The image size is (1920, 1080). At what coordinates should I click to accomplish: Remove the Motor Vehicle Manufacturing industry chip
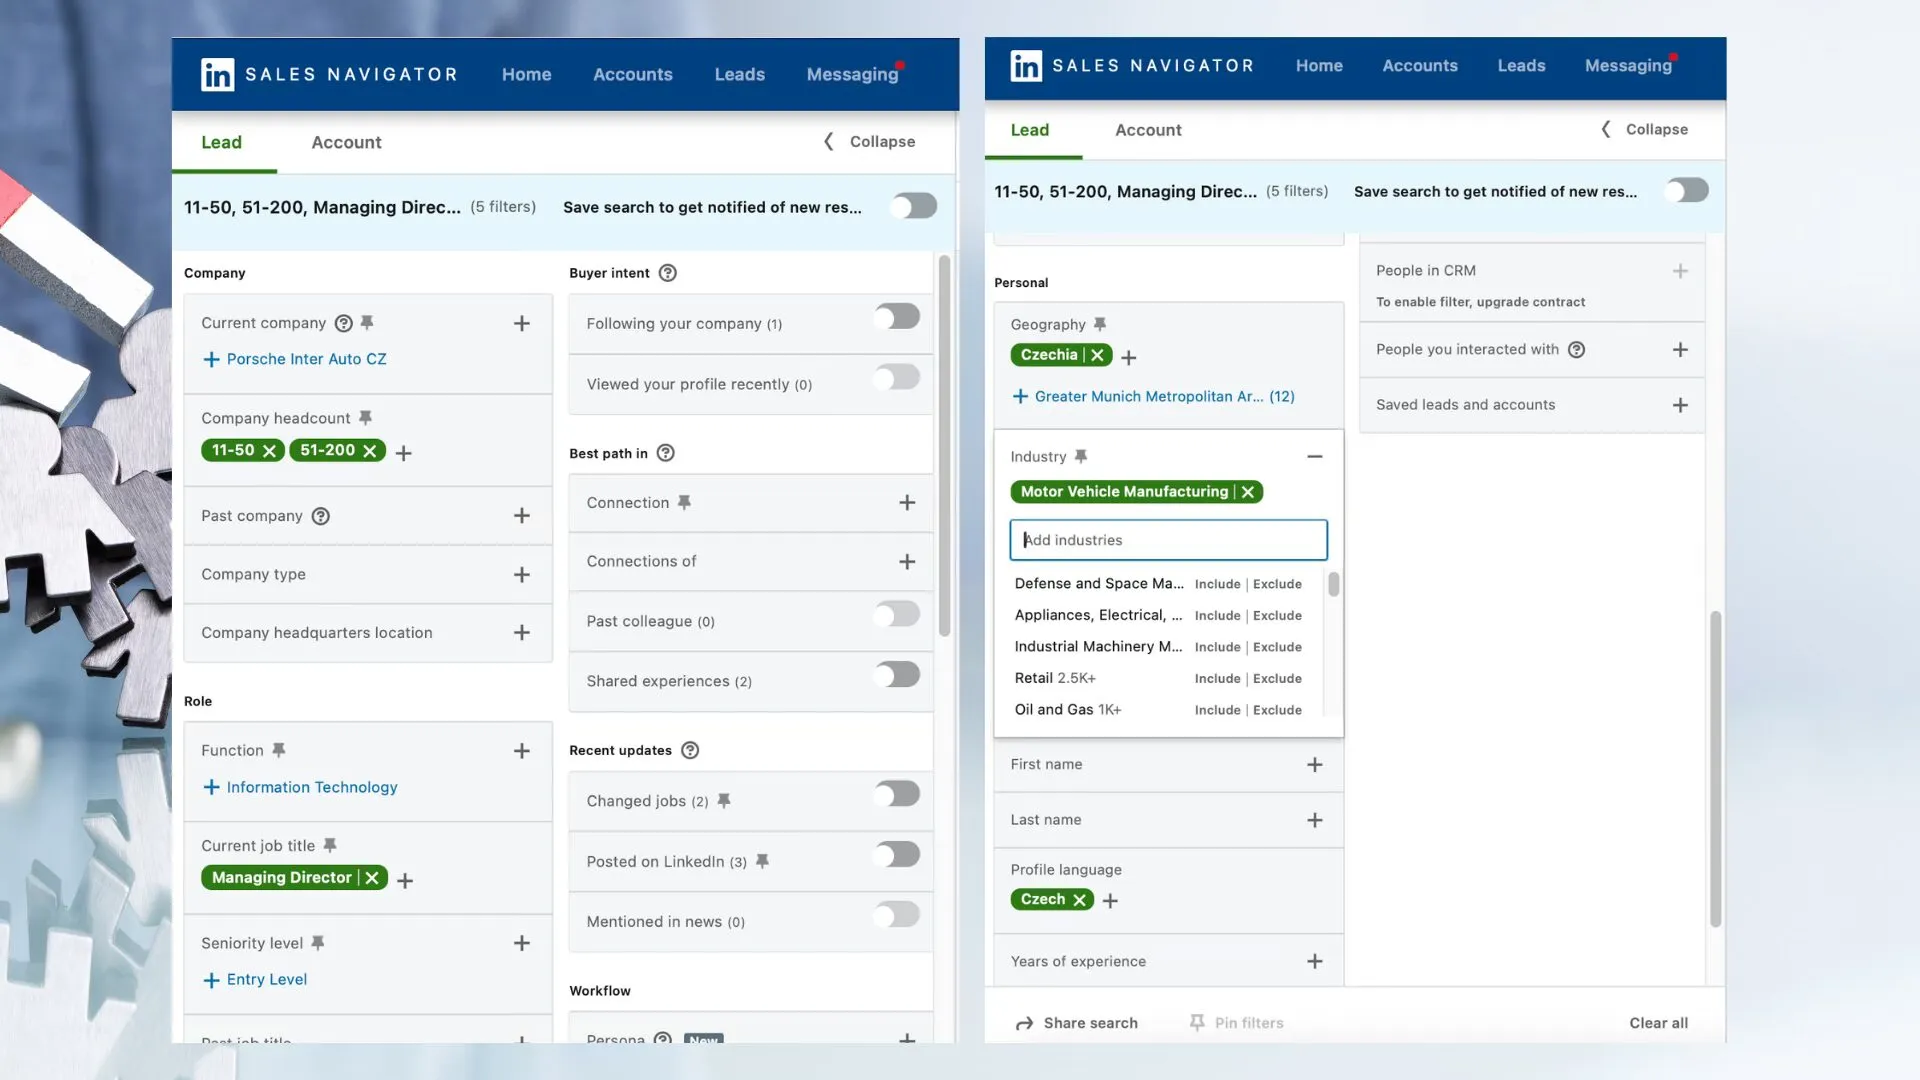click(x=1247, y=492)
